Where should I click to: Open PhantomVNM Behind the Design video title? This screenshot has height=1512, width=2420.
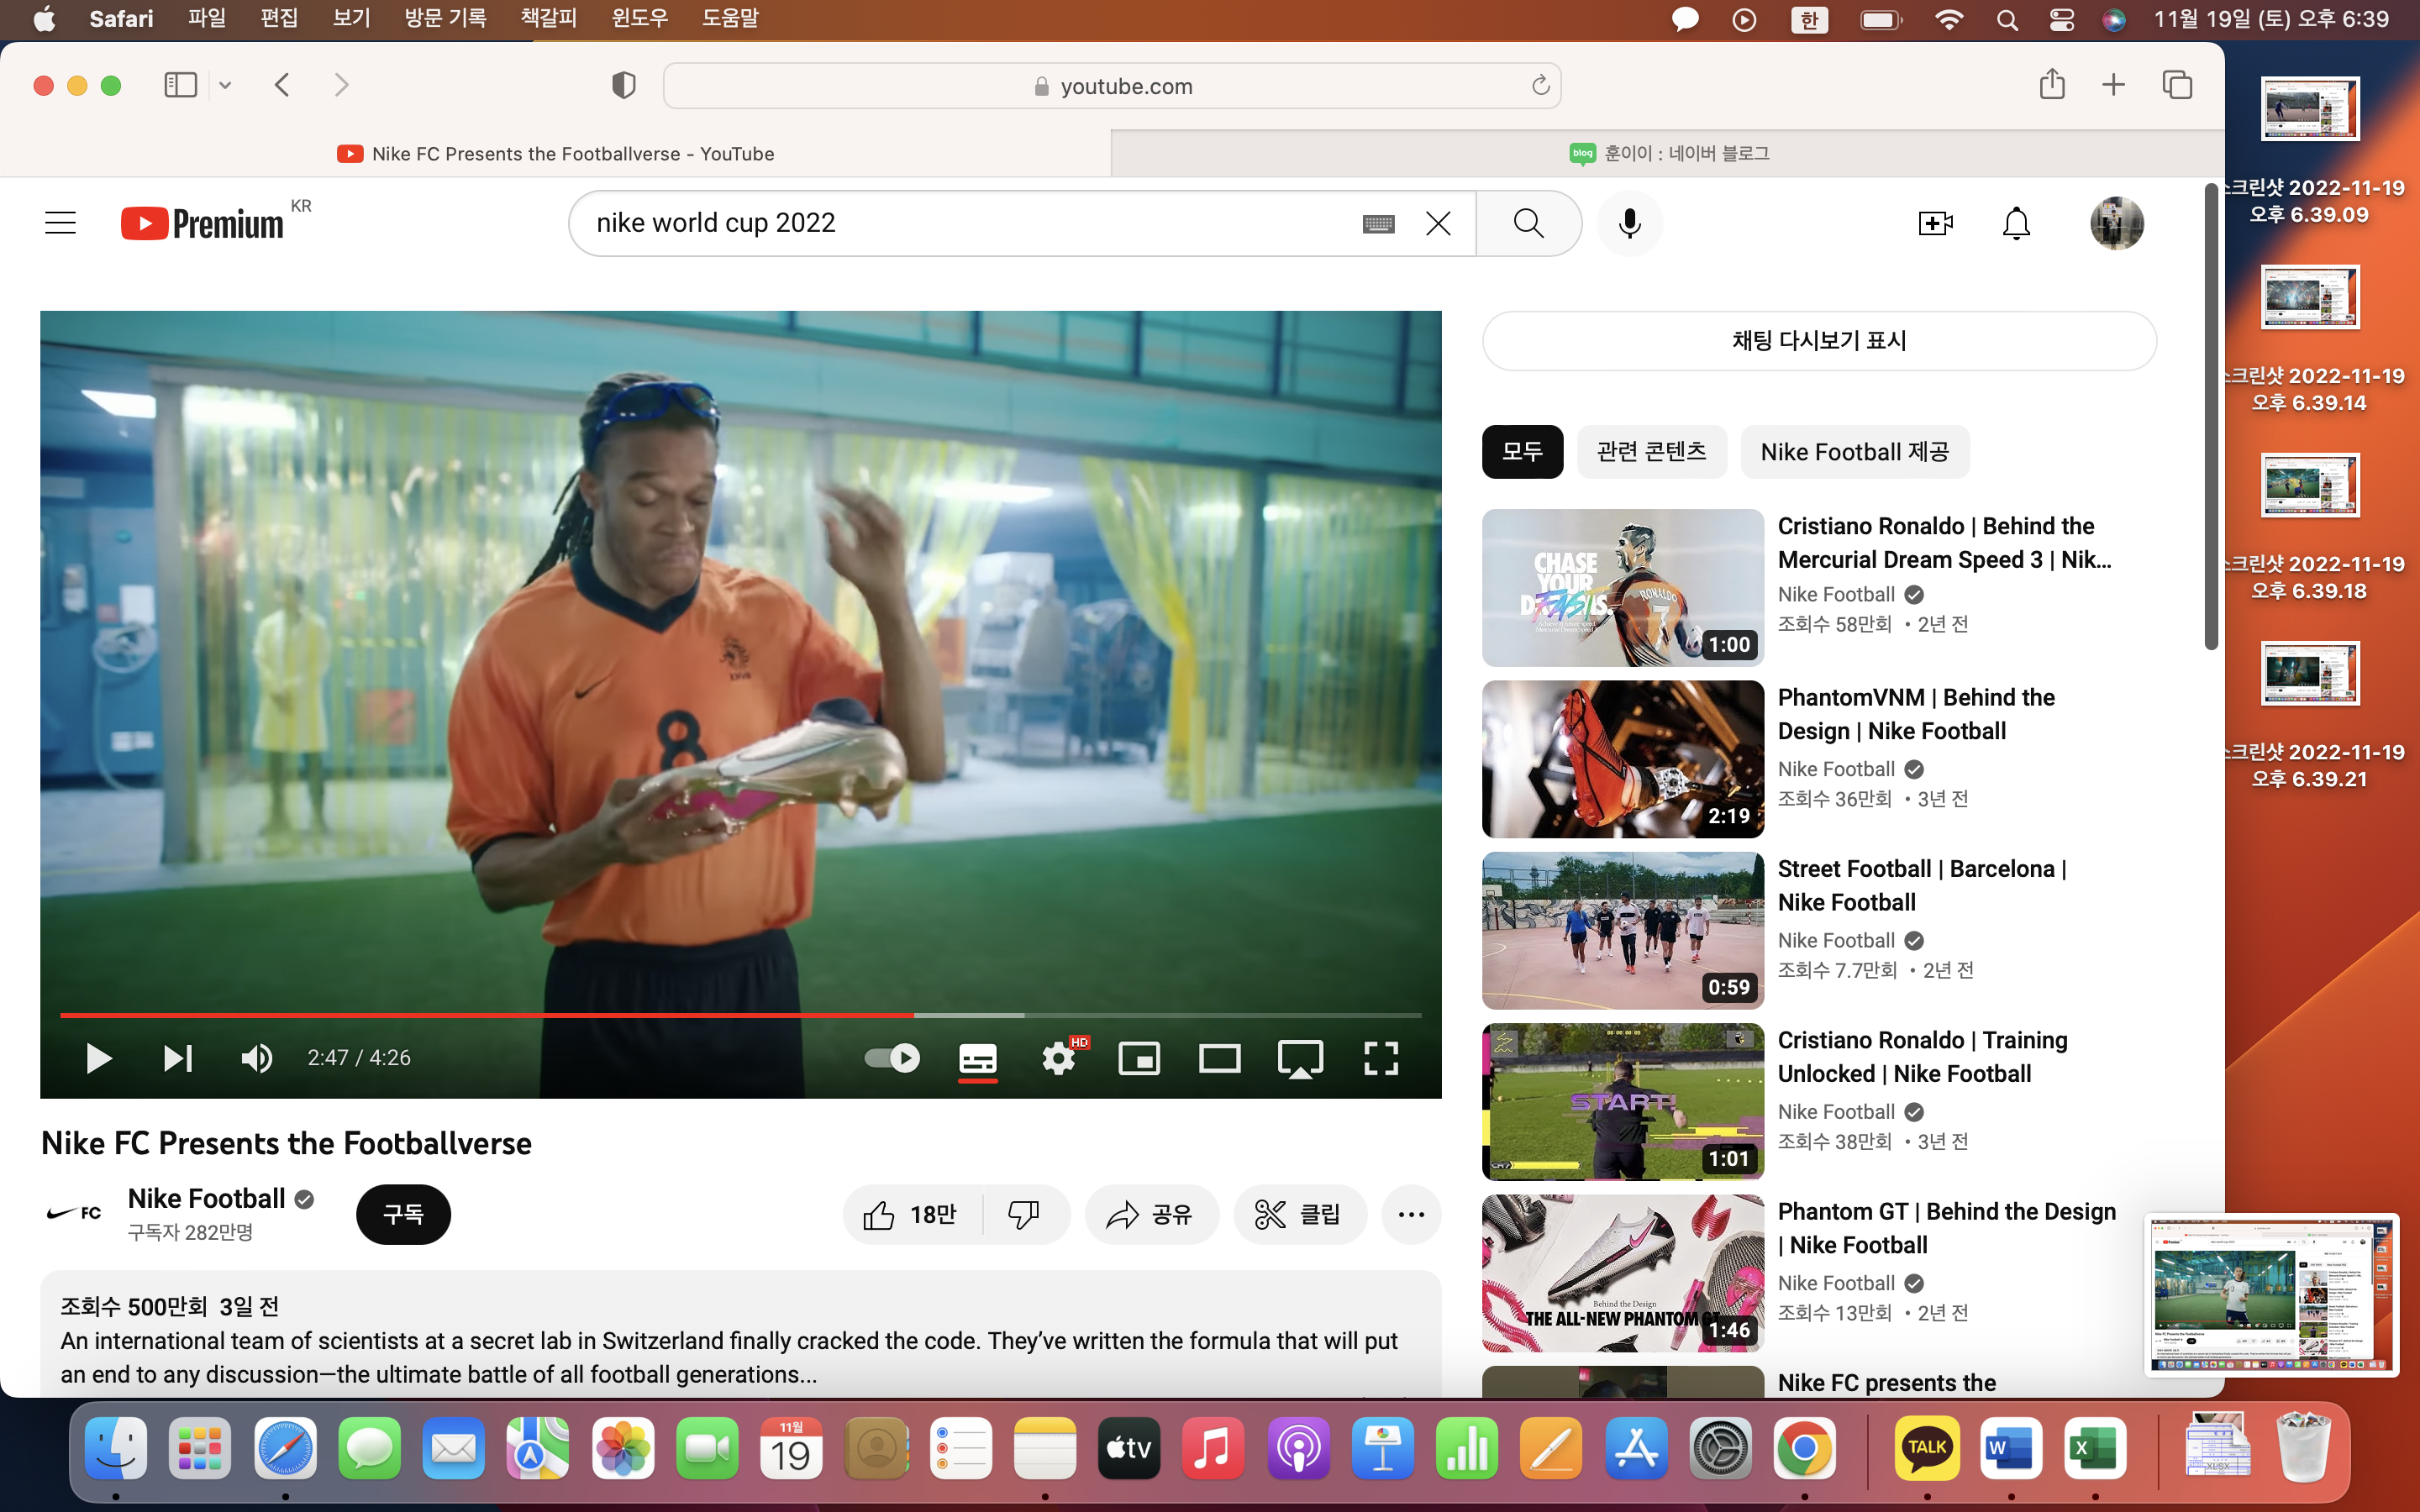pyautogui.click(x=1916, y=714)
